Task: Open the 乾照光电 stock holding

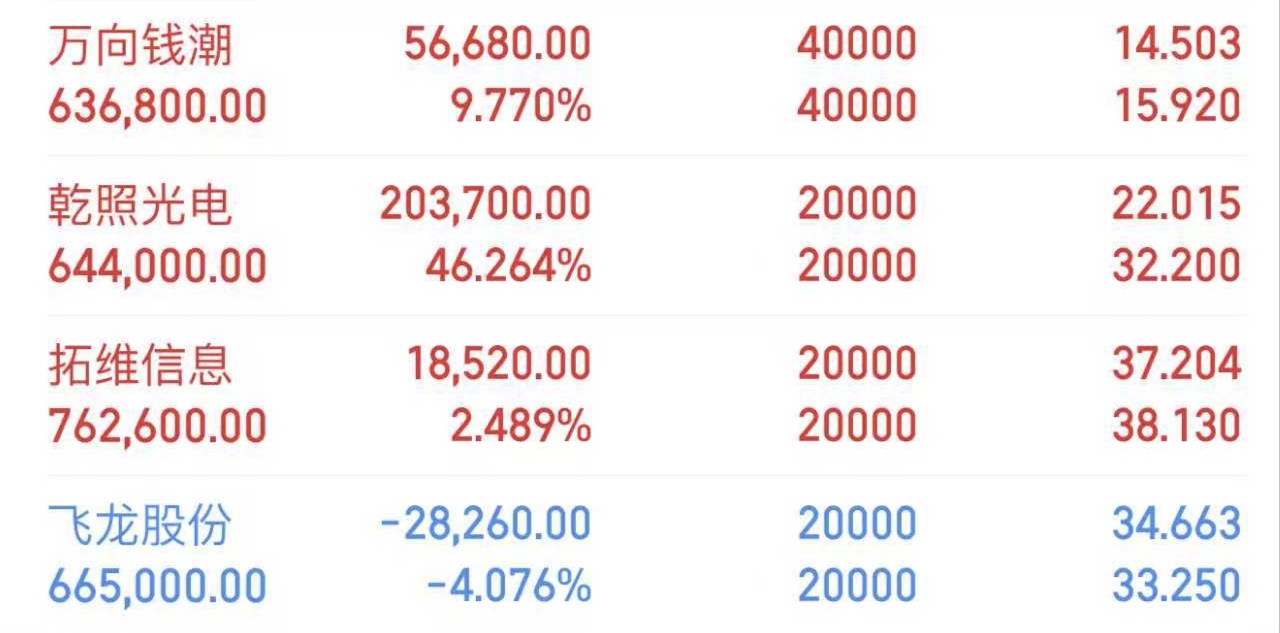Action: click(x=140, y=205)
